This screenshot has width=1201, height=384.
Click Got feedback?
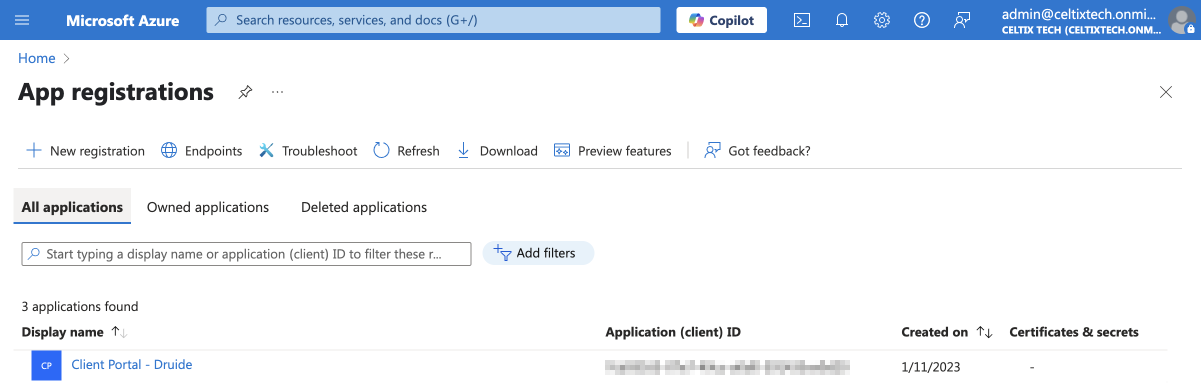(x=757, y=151)
